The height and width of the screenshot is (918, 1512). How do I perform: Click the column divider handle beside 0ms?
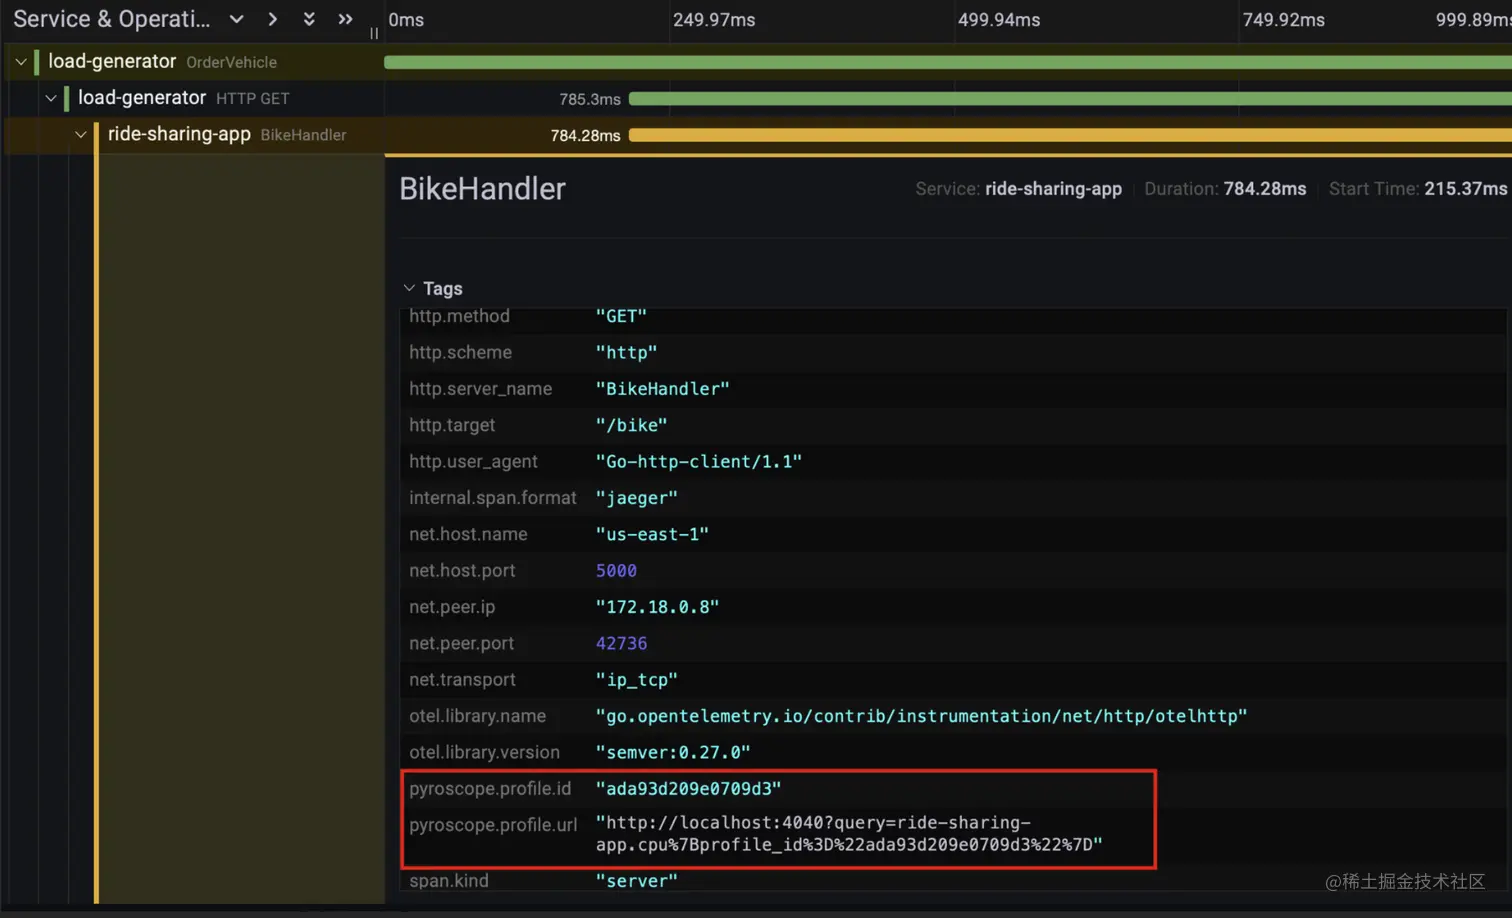tap(374, 33)
